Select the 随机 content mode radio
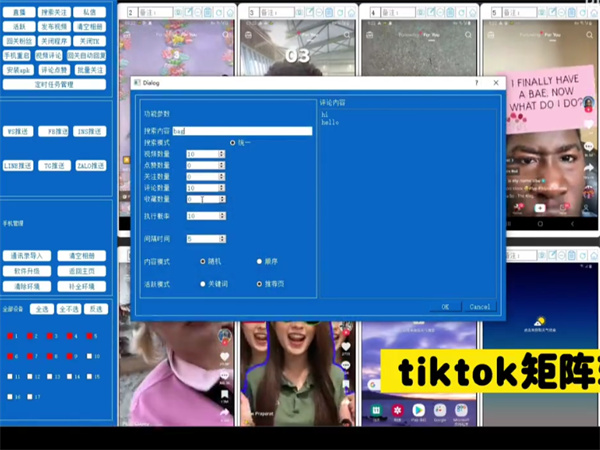600x450 pixels. pos(203,261)
